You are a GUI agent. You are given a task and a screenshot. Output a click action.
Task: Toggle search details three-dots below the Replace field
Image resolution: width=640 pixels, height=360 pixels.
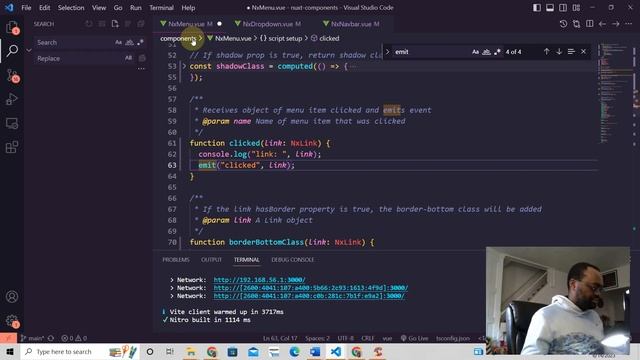click(141, 69)
